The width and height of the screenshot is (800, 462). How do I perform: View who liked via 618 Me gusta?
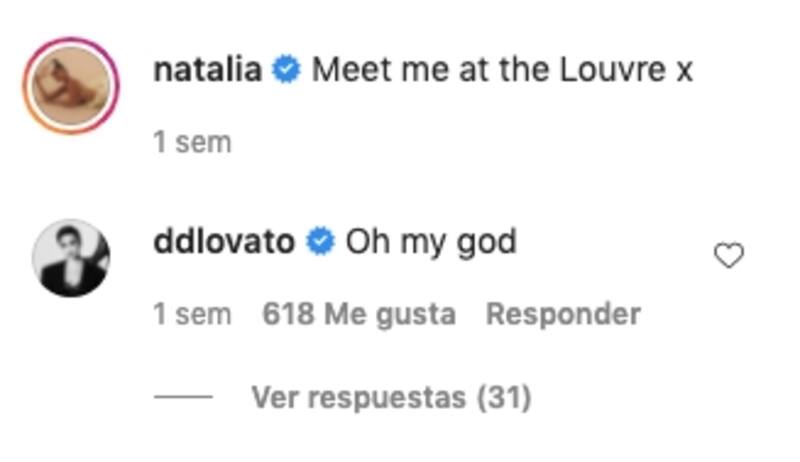[x=359, y=314]
